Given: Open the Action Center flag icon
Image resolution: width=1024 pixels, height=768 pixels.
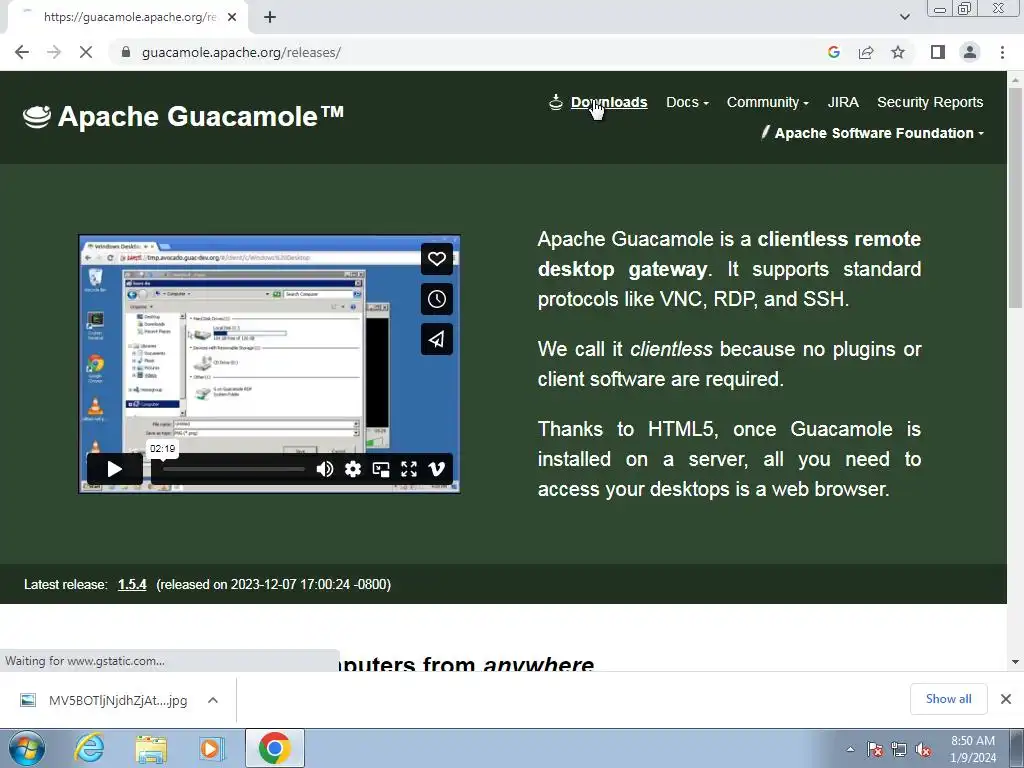Looking at the screenshot, I should pyautogui.click(x=875, y=749).
